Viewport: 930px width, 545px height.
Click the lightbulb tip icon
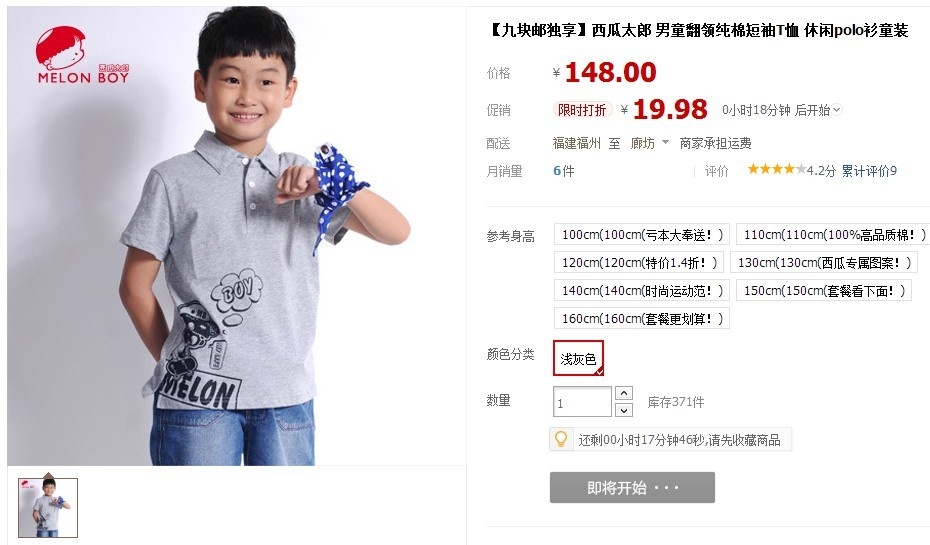pos(560,439)
